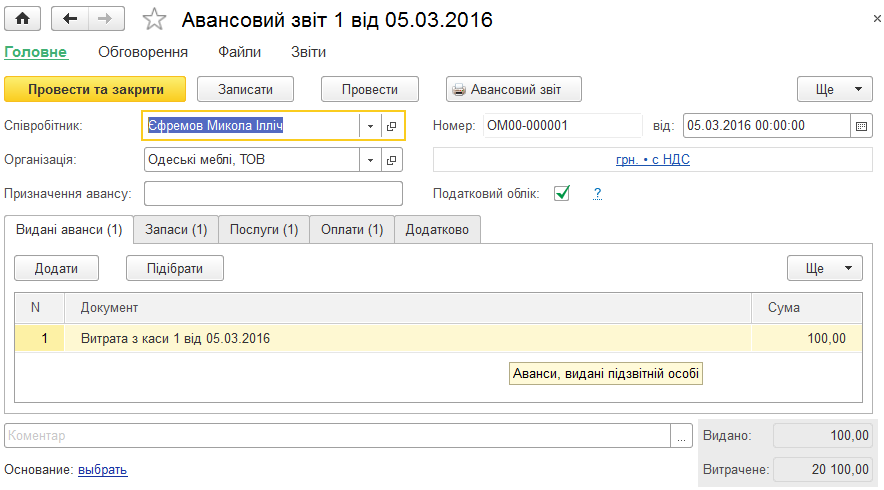Go to the home page icon
Image resolution: width=884 pixels, height=490 pixels.
tap(23, 19)
